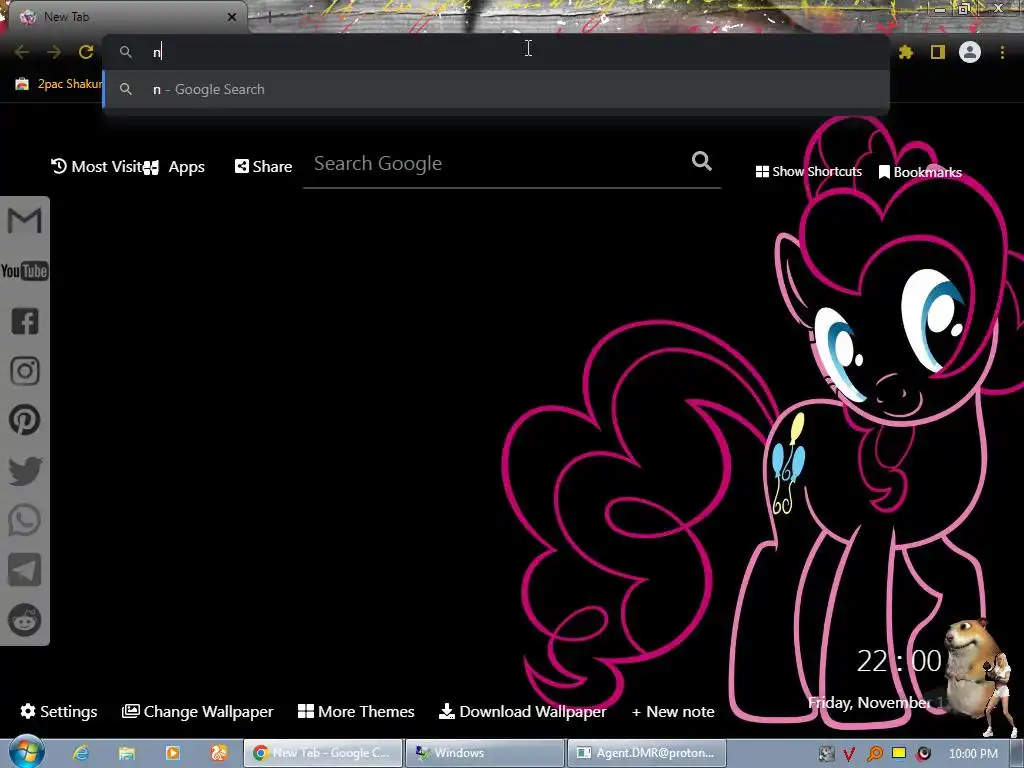Open the 2pac Shakur bookmark
Viewport: 1024px width, 768px height.
(x=59, y=84)
